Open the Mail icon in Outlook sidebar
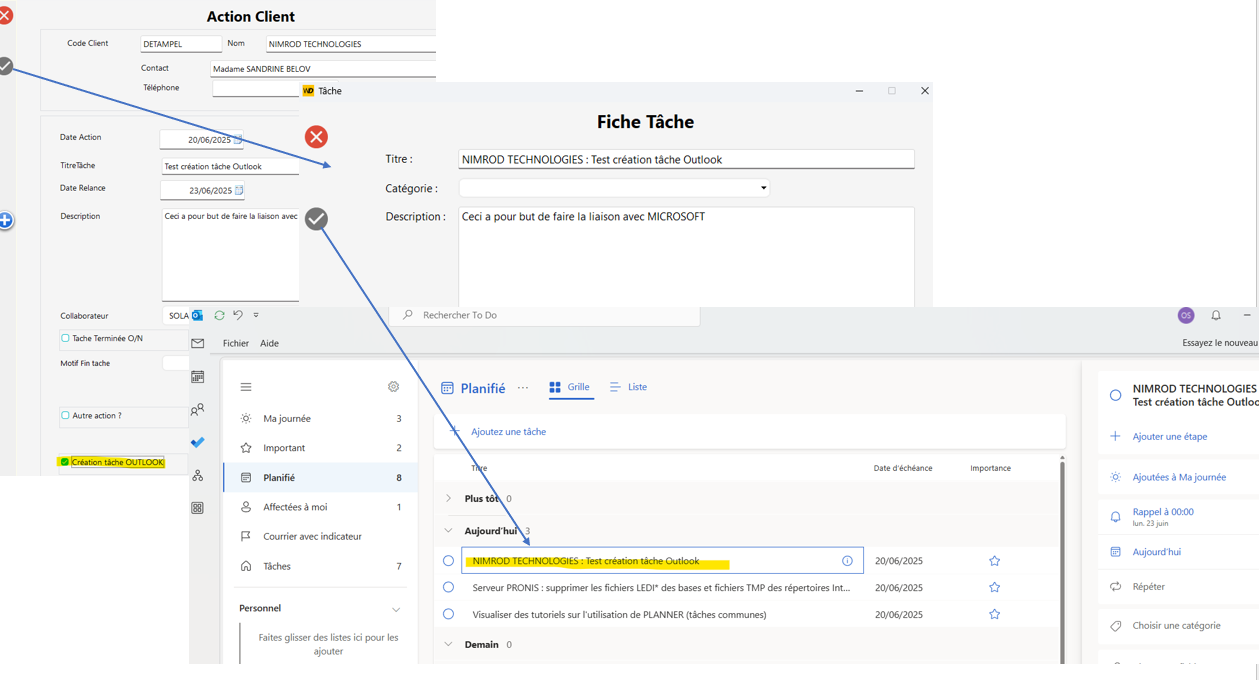 tap(198, 343)
